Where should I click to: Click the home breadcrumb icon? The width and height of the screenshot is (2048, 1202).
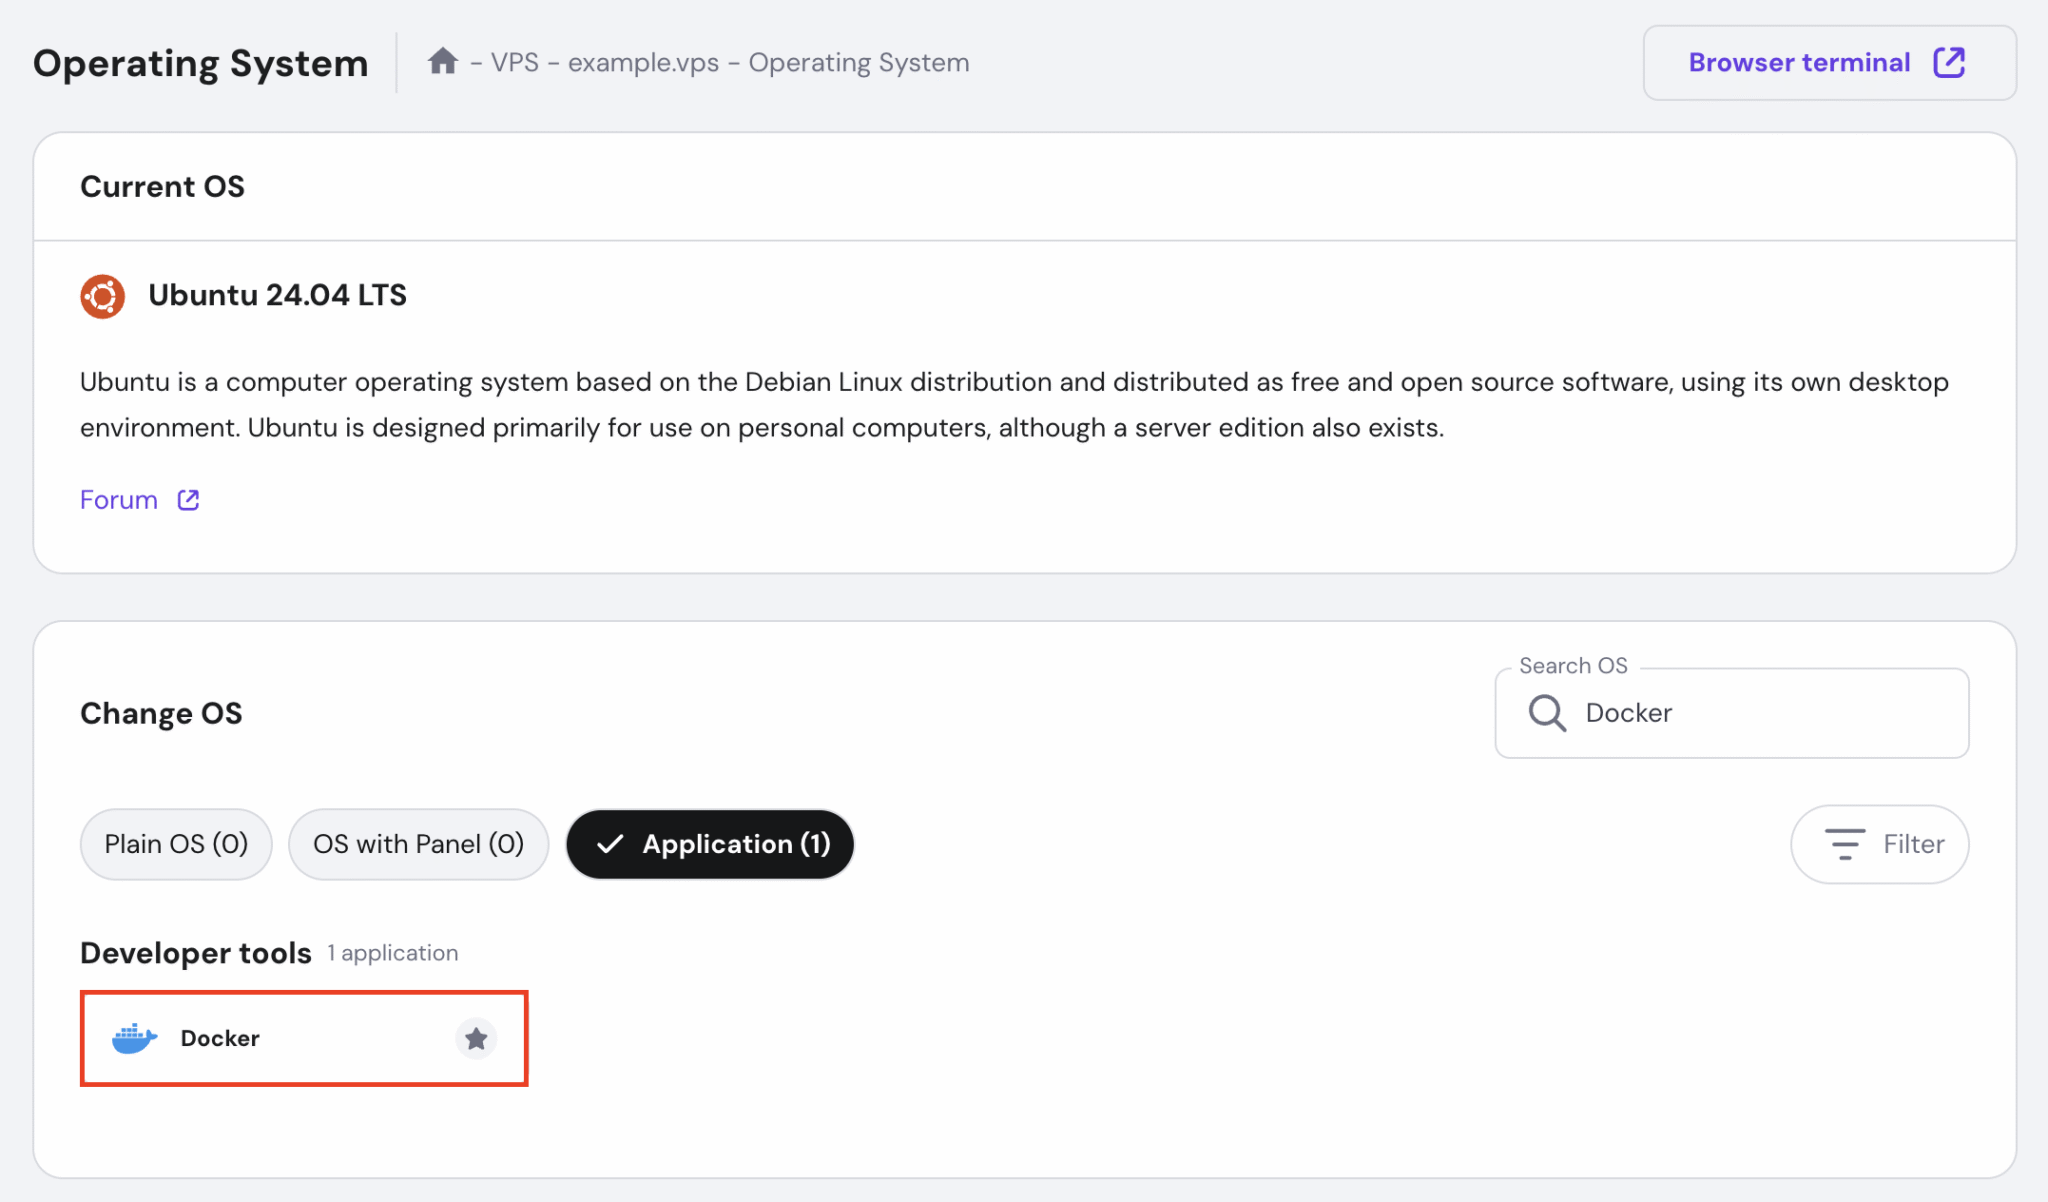click(444, 62)
